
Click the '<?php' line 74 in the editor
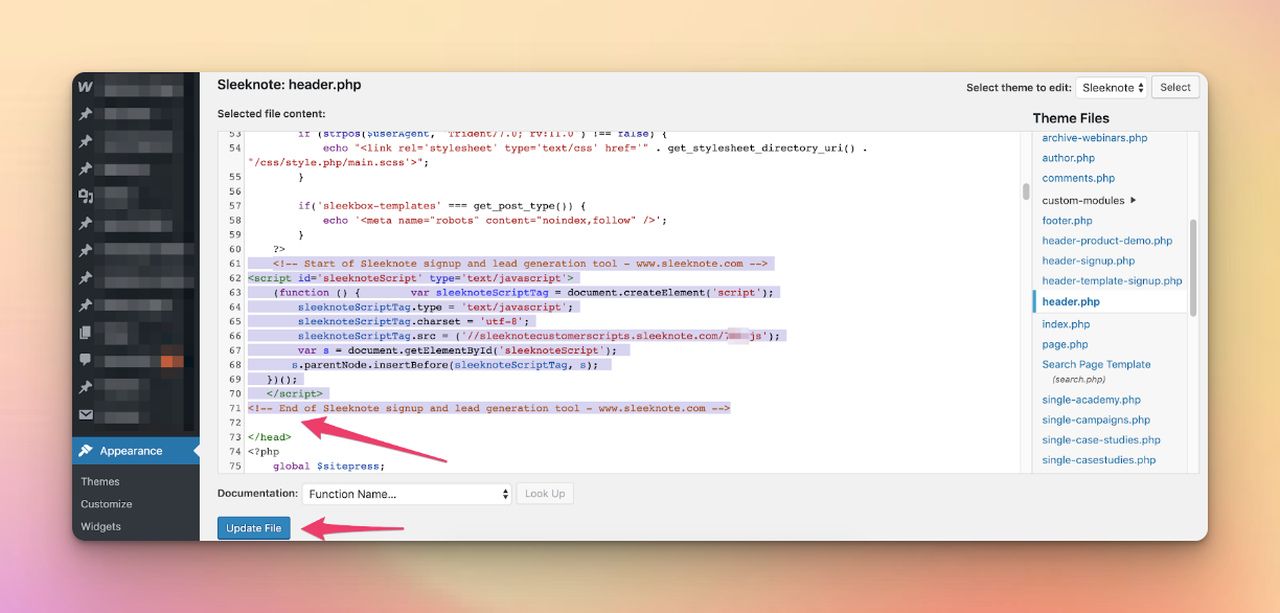pyautogui.click(x=263, y=451)
